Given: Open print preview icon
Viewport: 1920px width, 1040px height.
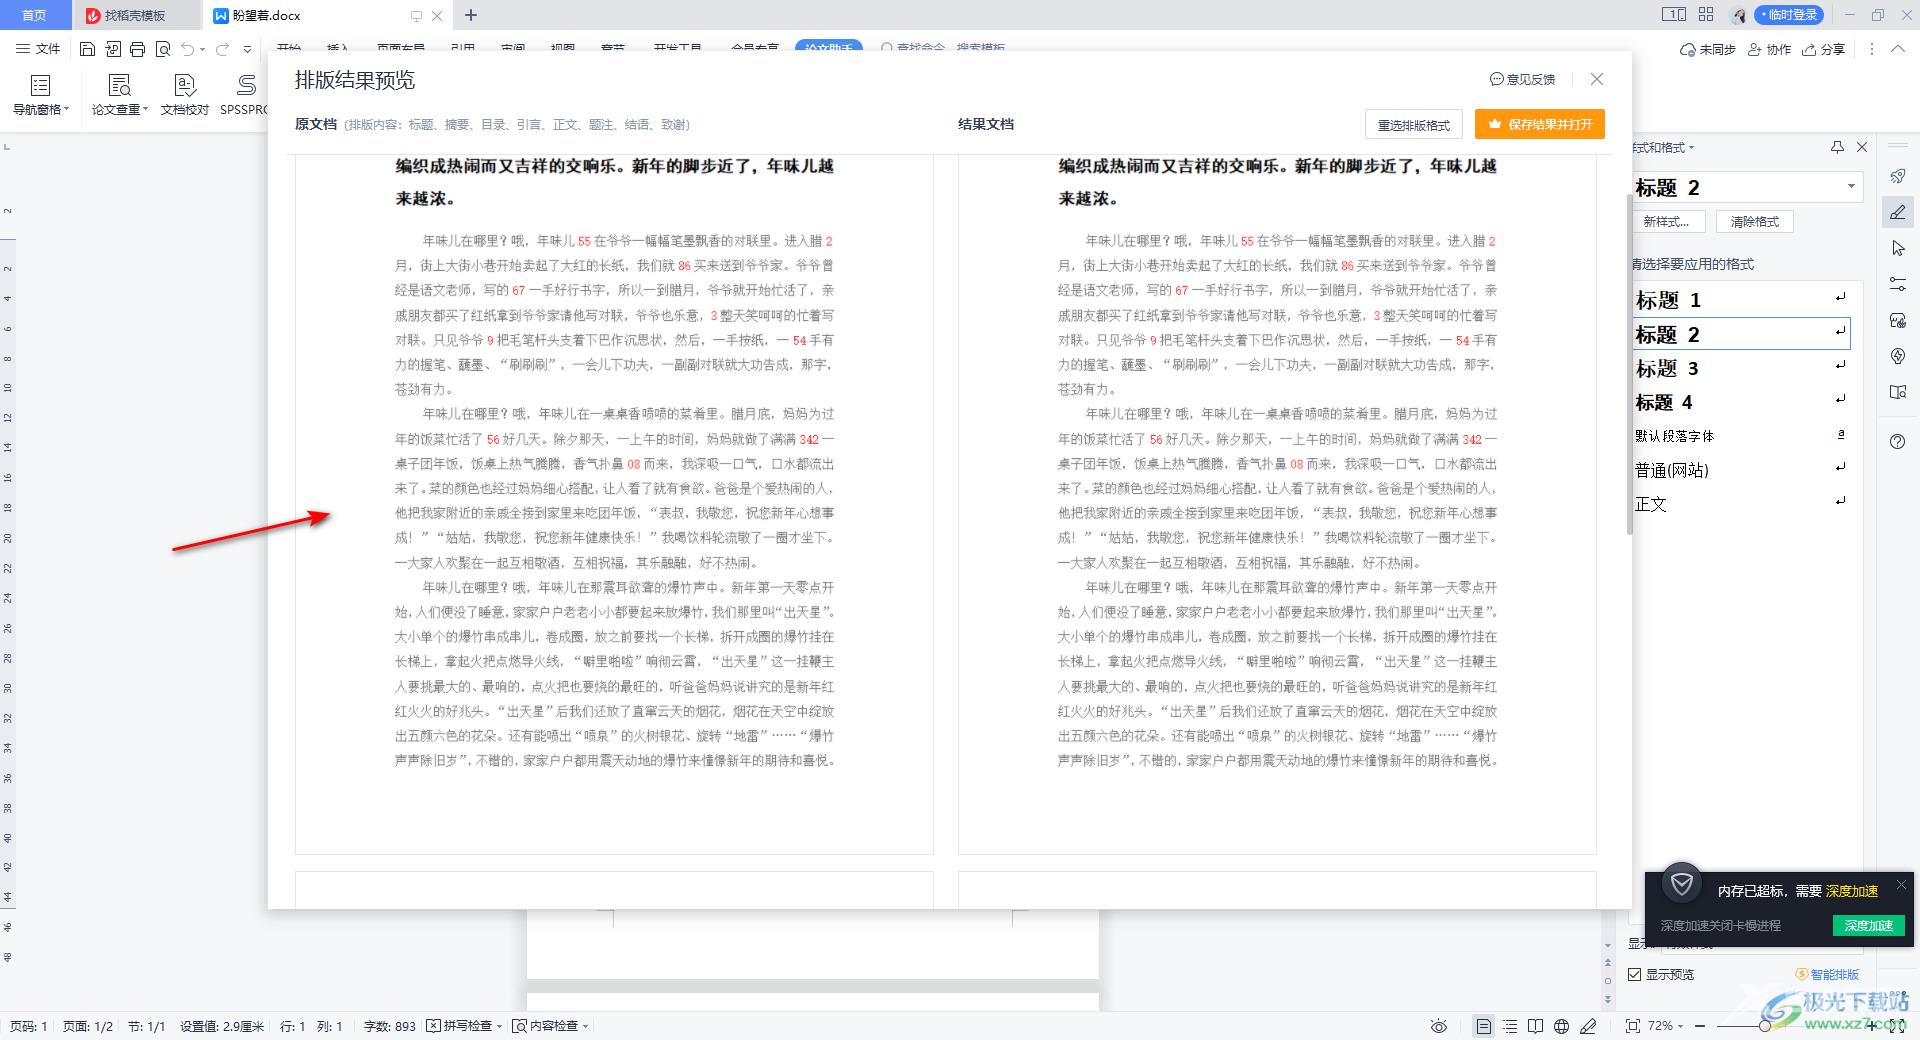Looking at the screenshot, I should point(162,49).
